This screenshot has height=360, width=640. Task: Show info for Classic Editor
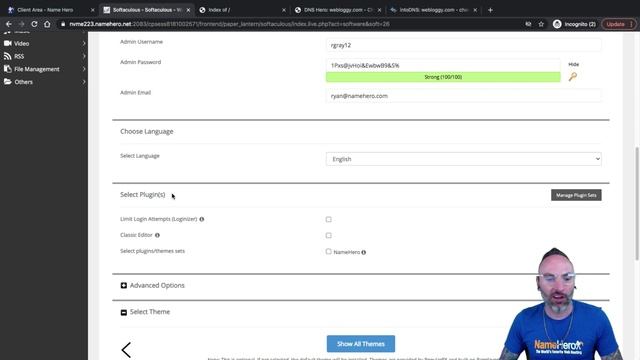click(x=157, y=236)
